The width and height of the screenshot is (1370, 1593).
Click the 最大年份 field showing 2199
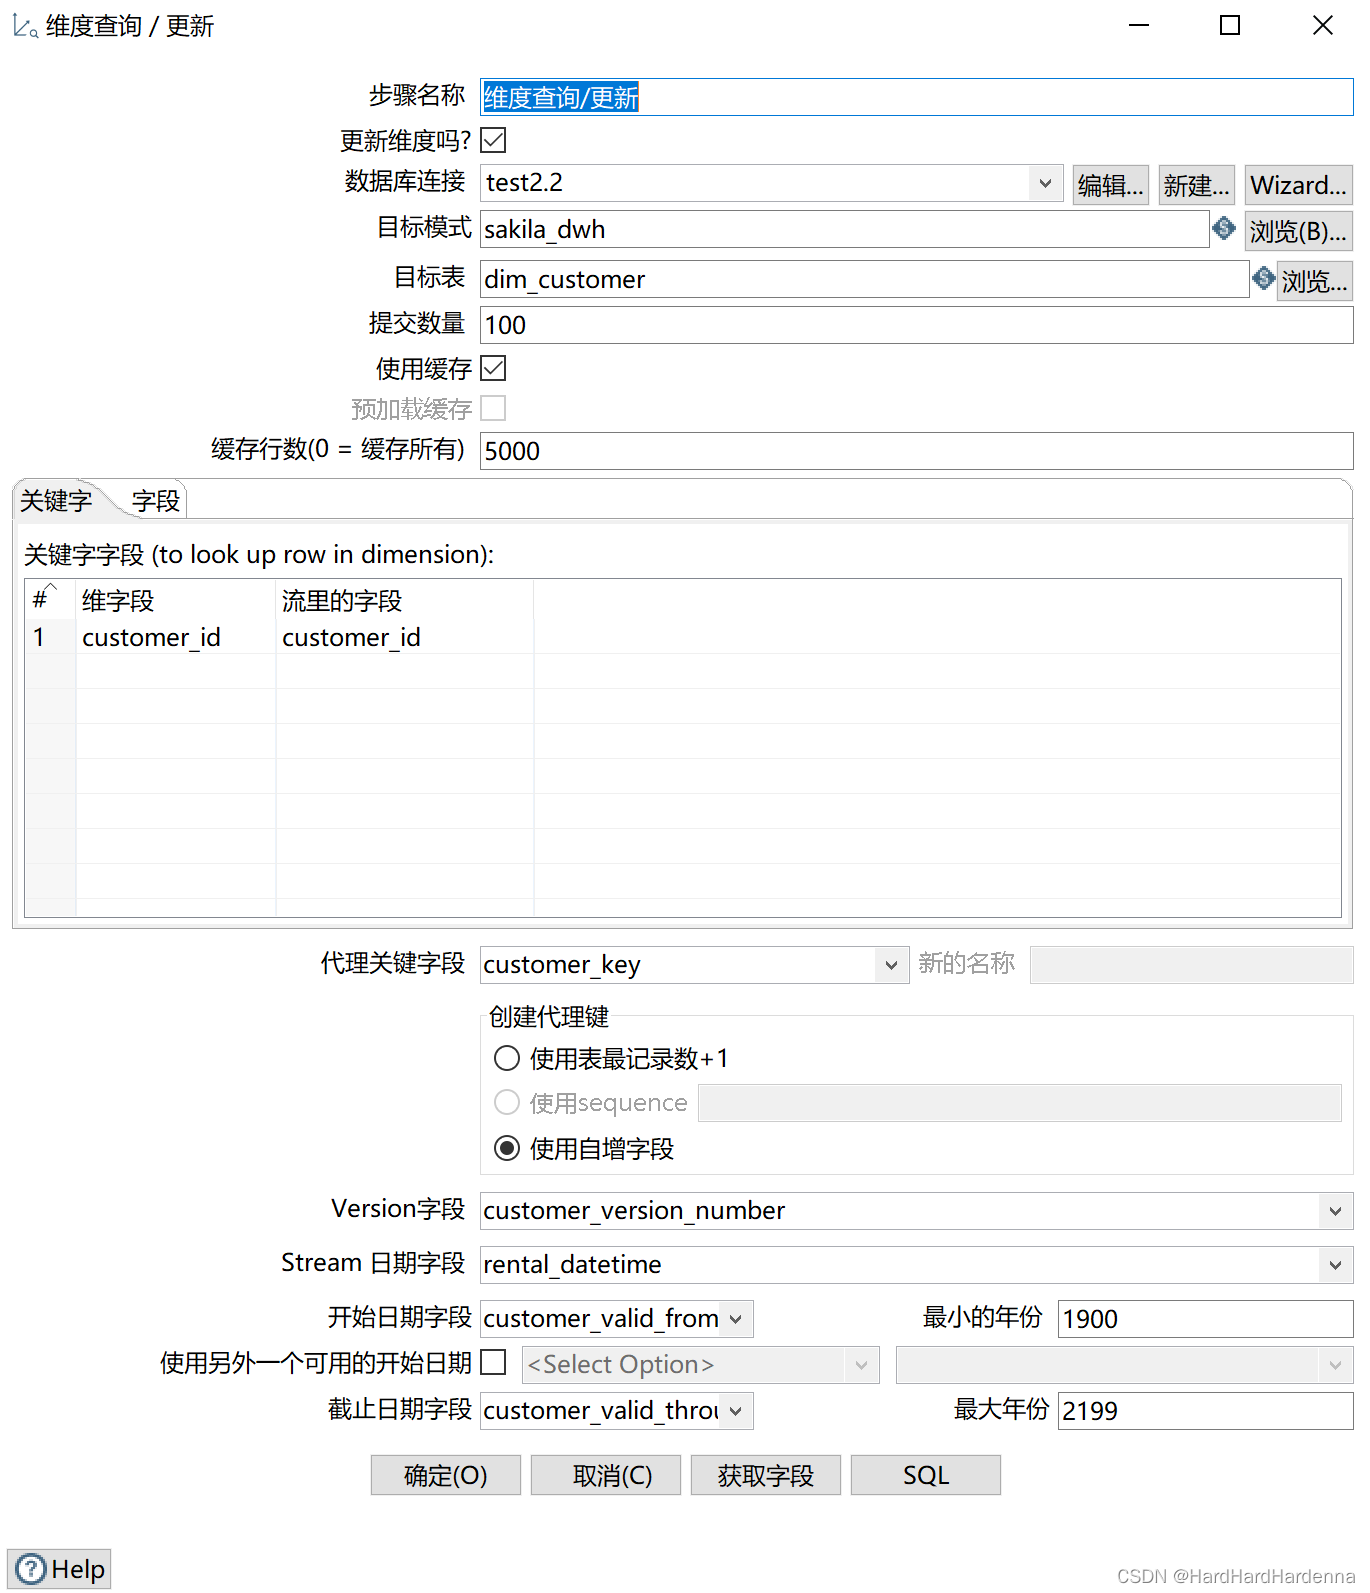[1205, 1411]
